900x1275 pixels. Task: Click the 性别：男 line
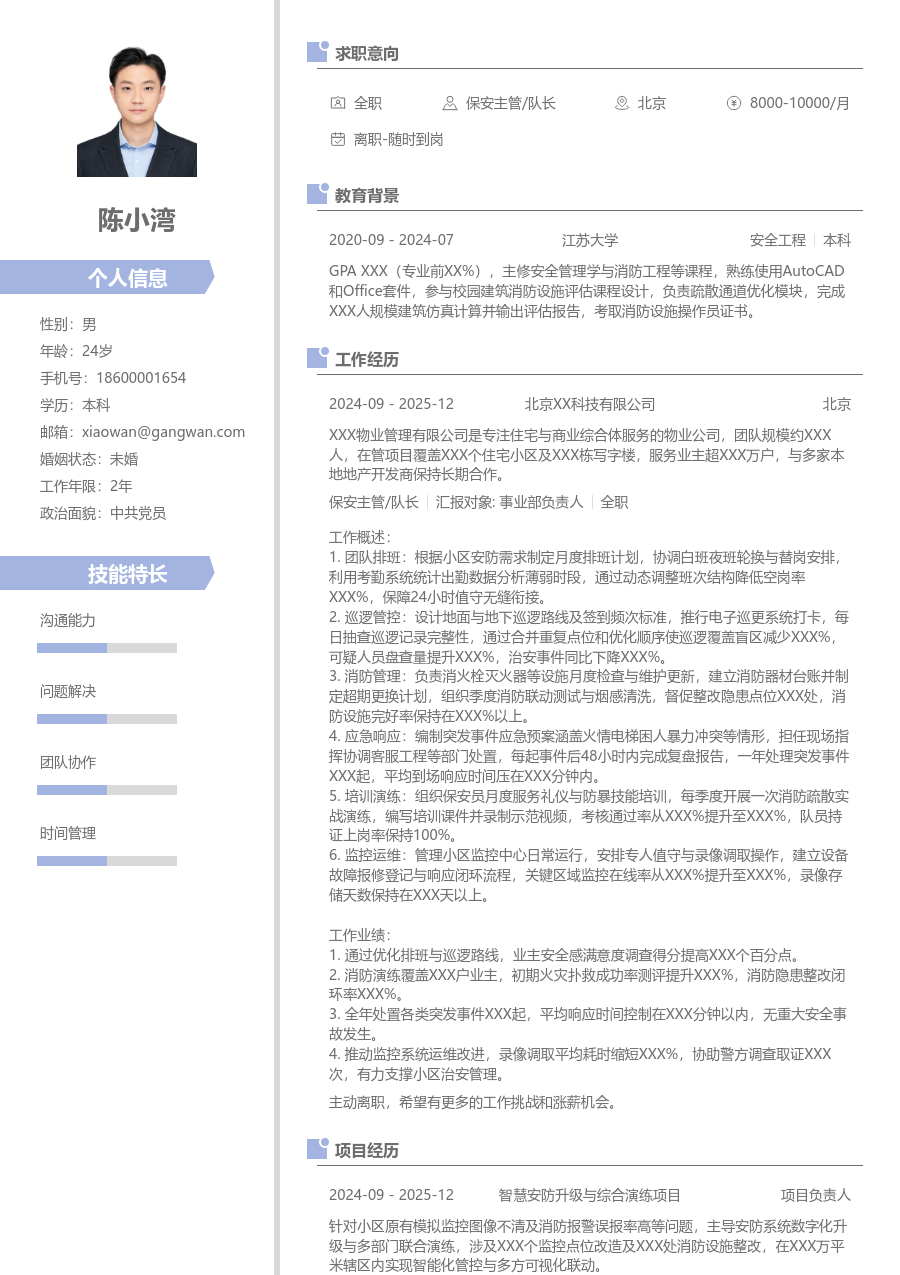(68, 324)
